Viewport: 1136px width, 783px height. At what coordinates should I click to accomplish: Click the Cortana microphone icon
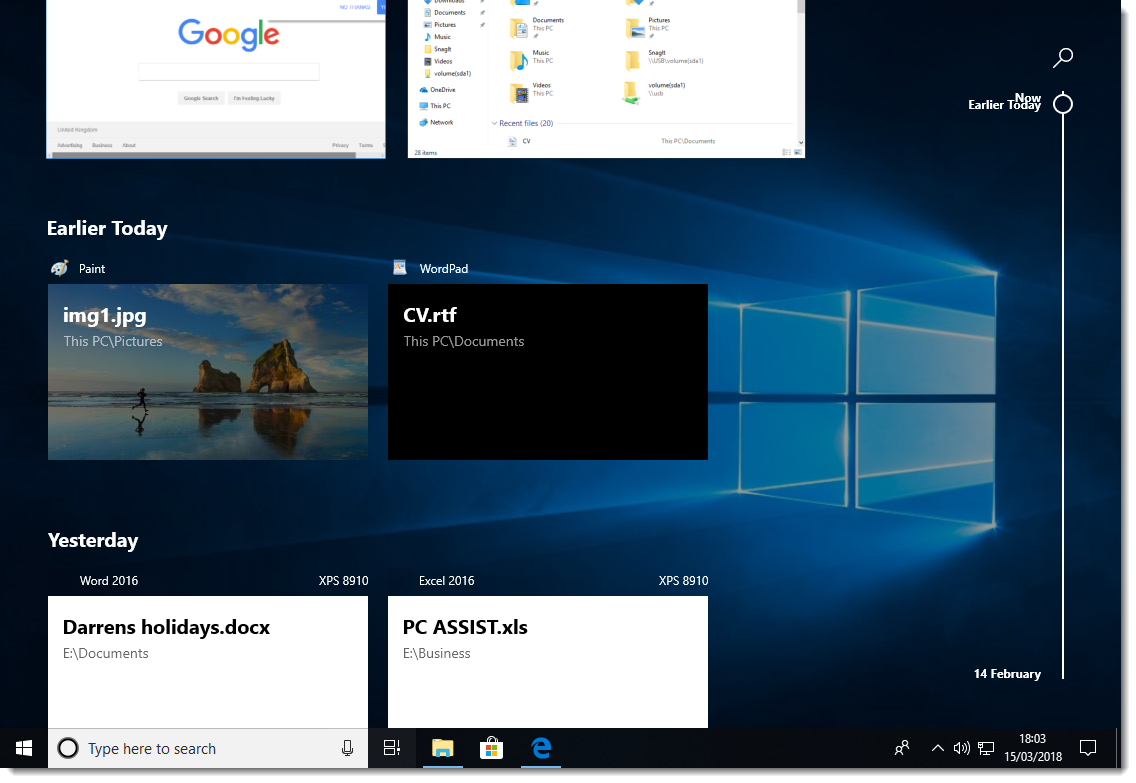click(x=347, y=748)
